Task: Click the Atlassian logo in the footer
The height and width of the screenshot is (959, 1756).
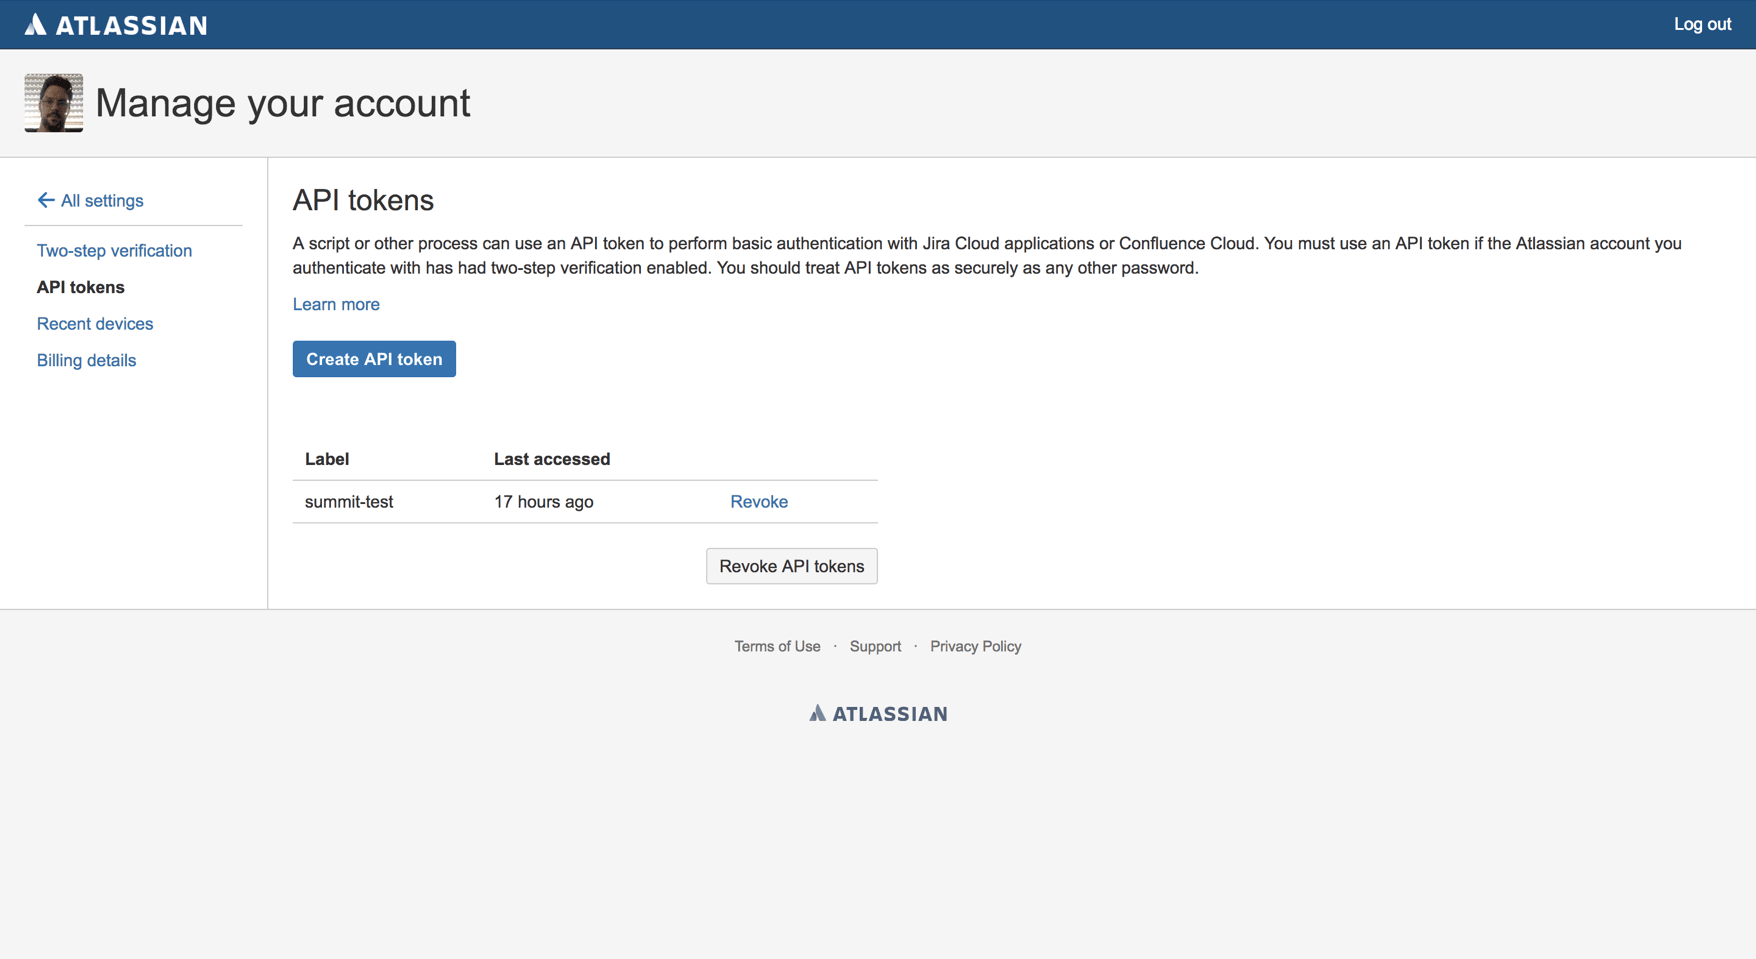Action: [x=877, y=713]
